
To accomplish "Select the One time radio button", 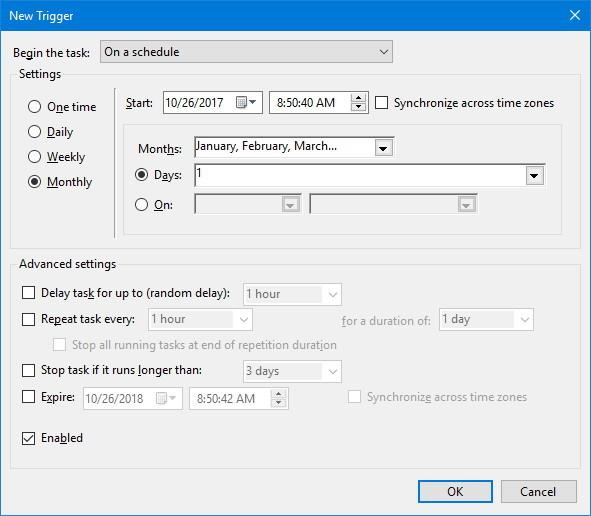I will click(x=34, y=107).
